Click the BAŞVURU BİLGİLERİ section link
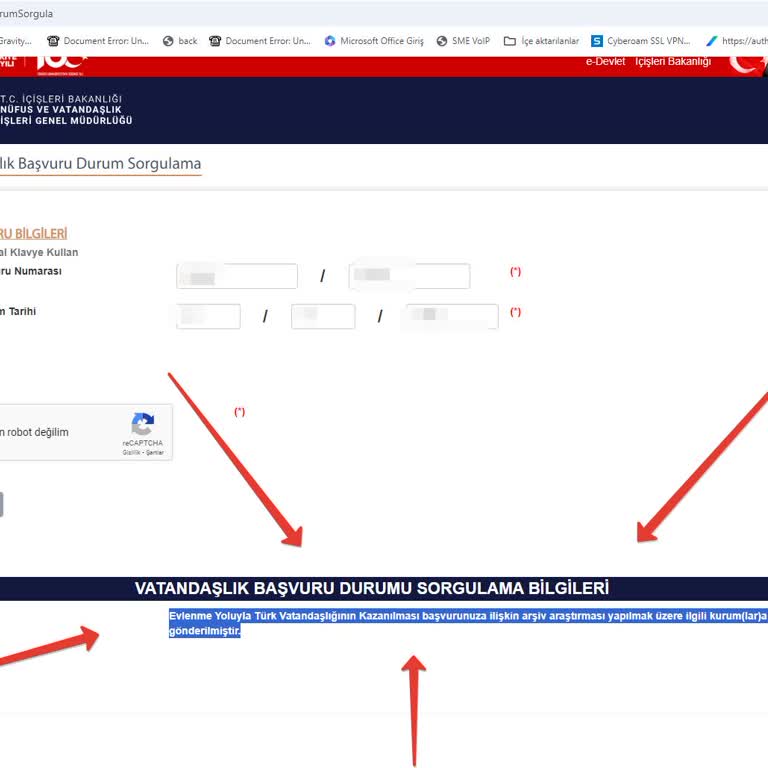 coord(33,234)
